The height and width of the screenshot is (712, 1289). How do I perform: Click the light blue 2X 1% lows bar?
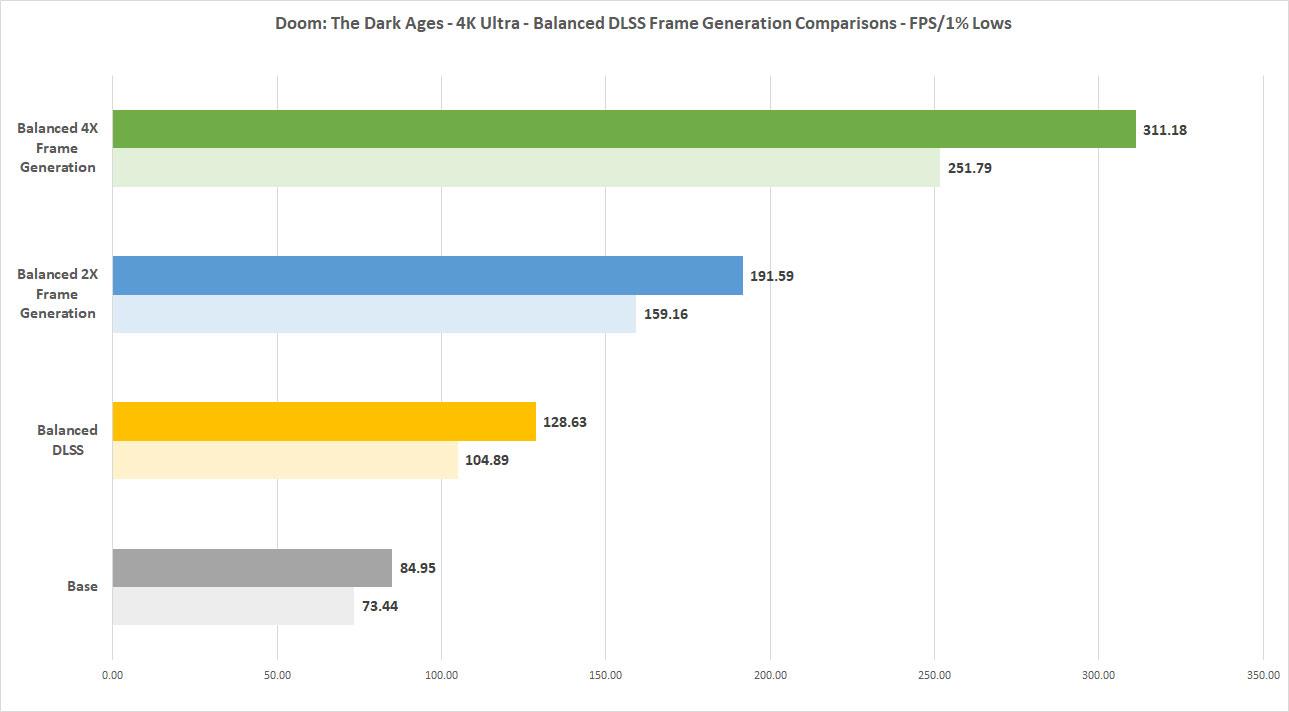(373, 314)
